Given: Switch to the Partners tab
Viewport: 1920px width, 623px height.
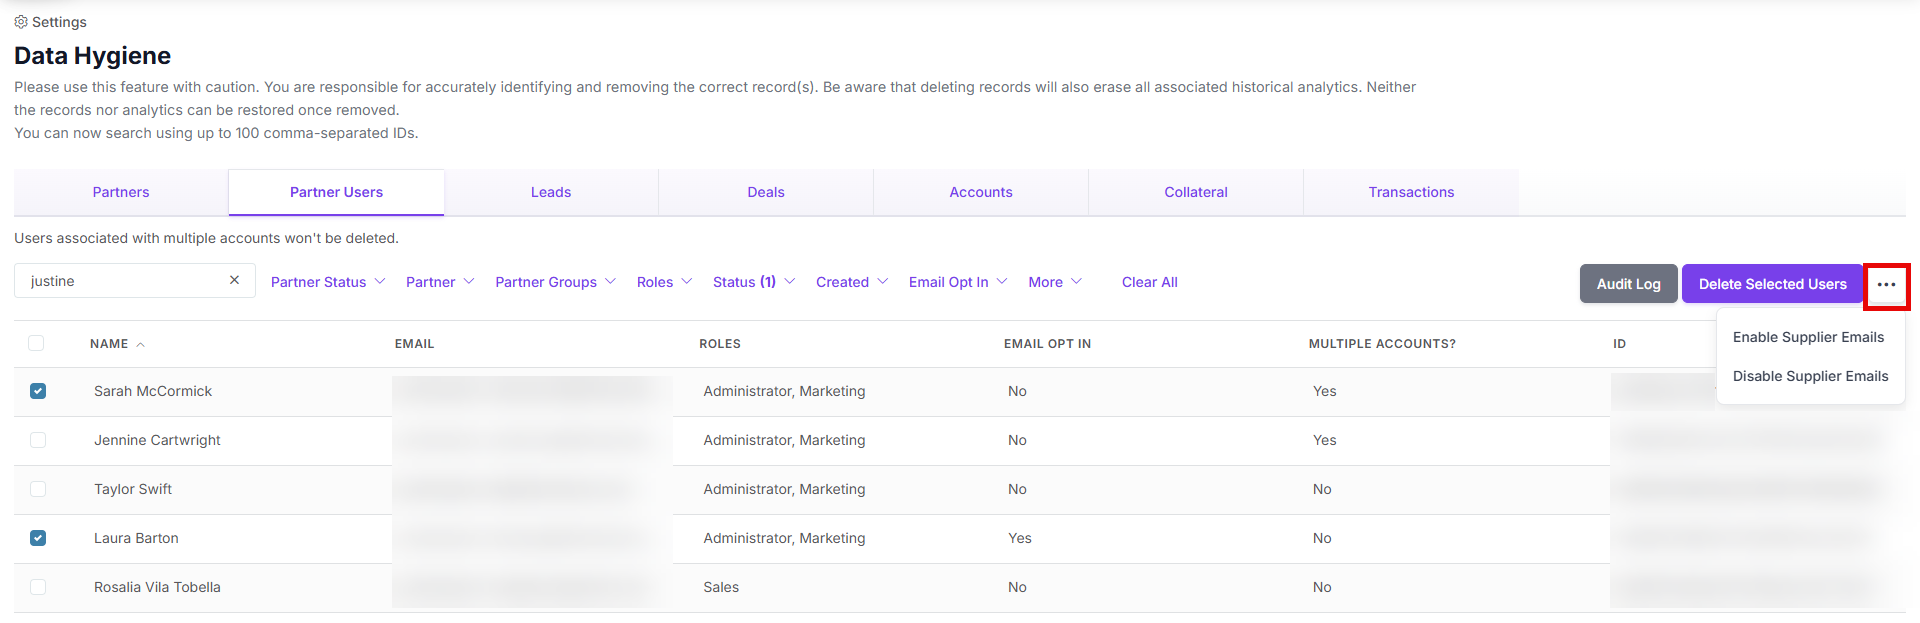Looking at the screenshot, I should tap(121, 192).
